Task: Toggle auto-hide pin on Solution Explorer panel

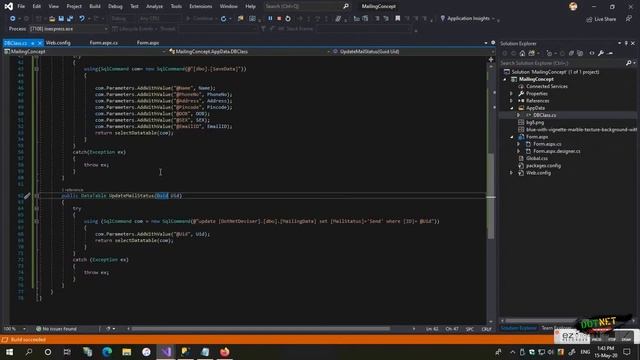Action: [x=626, y=43]
